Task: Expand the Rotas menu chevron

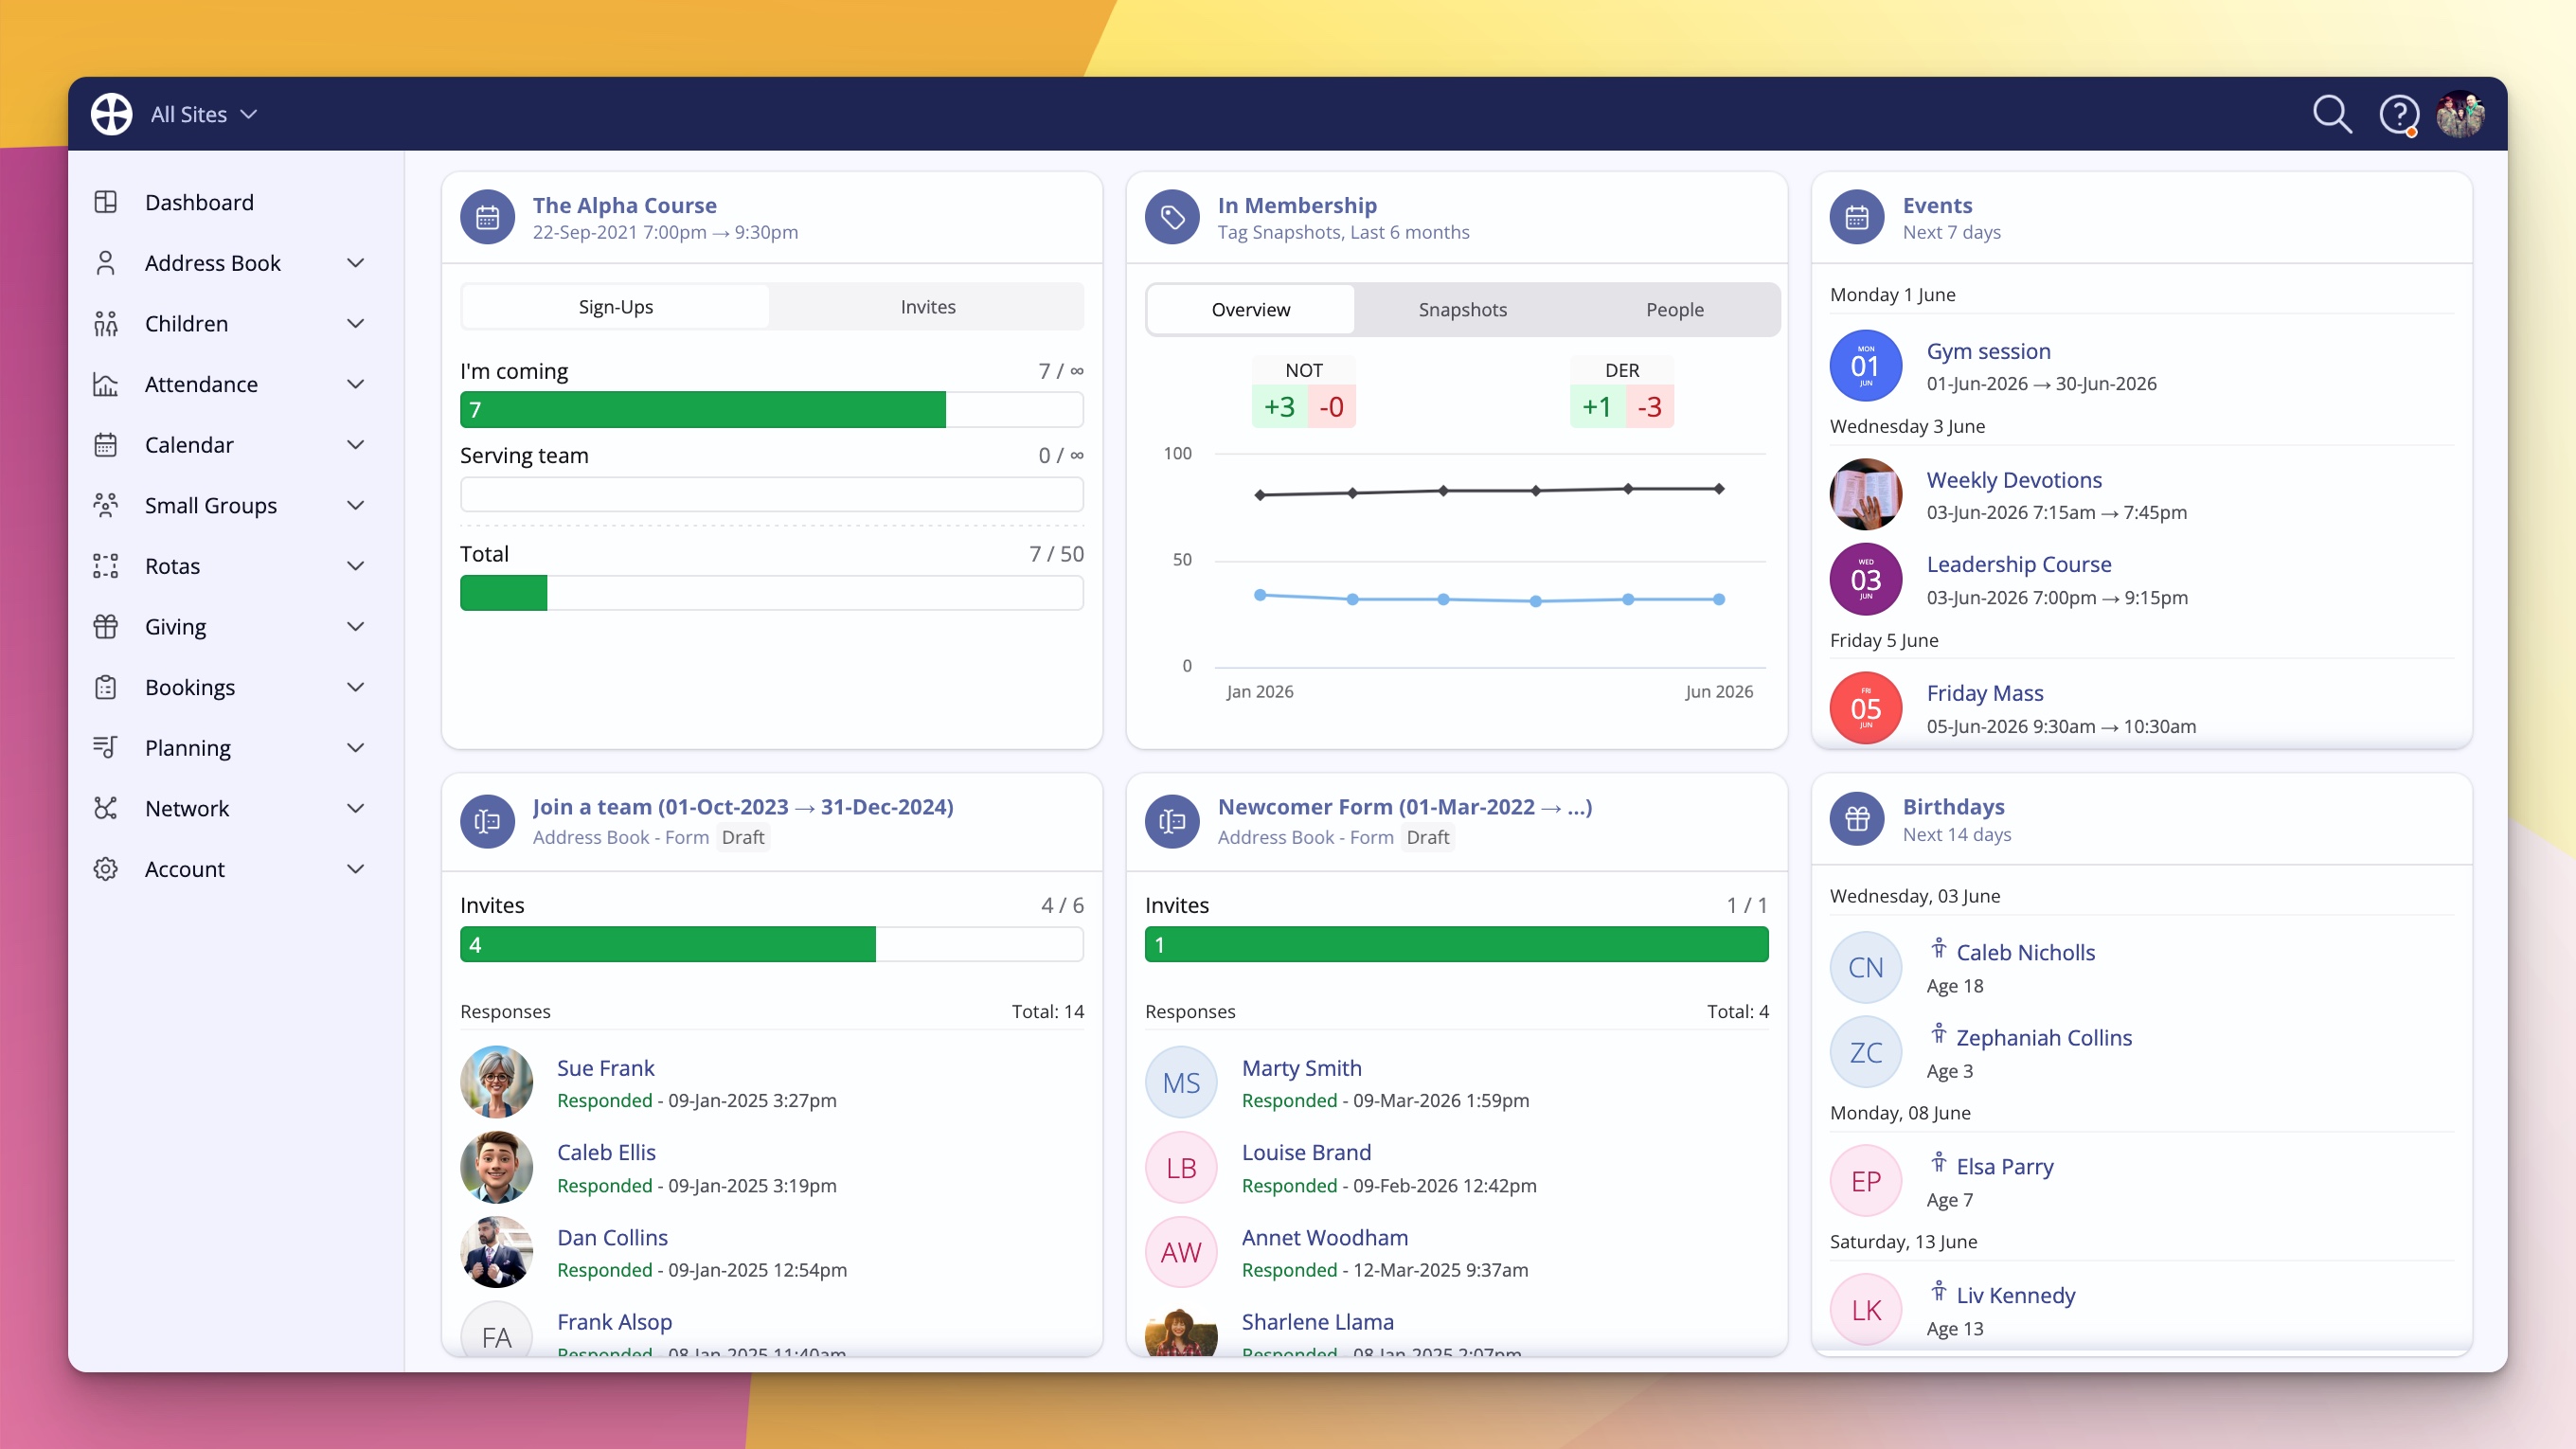Action: click(355, 566)
